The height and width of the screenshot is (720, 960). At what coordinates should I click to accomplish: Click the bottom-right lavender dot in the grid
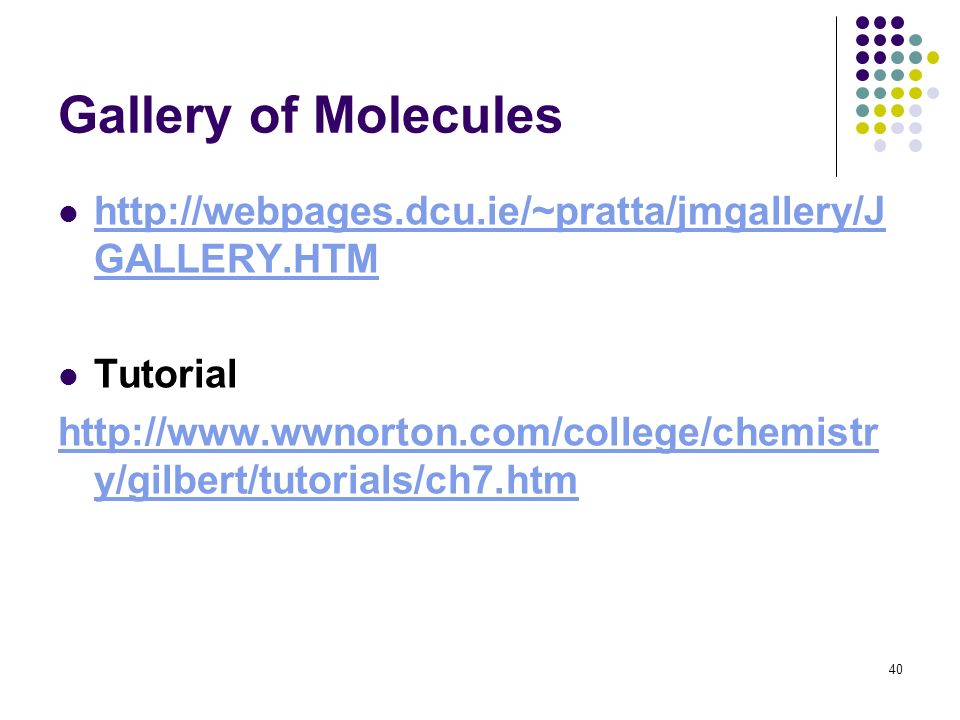[x=915, y=146]
